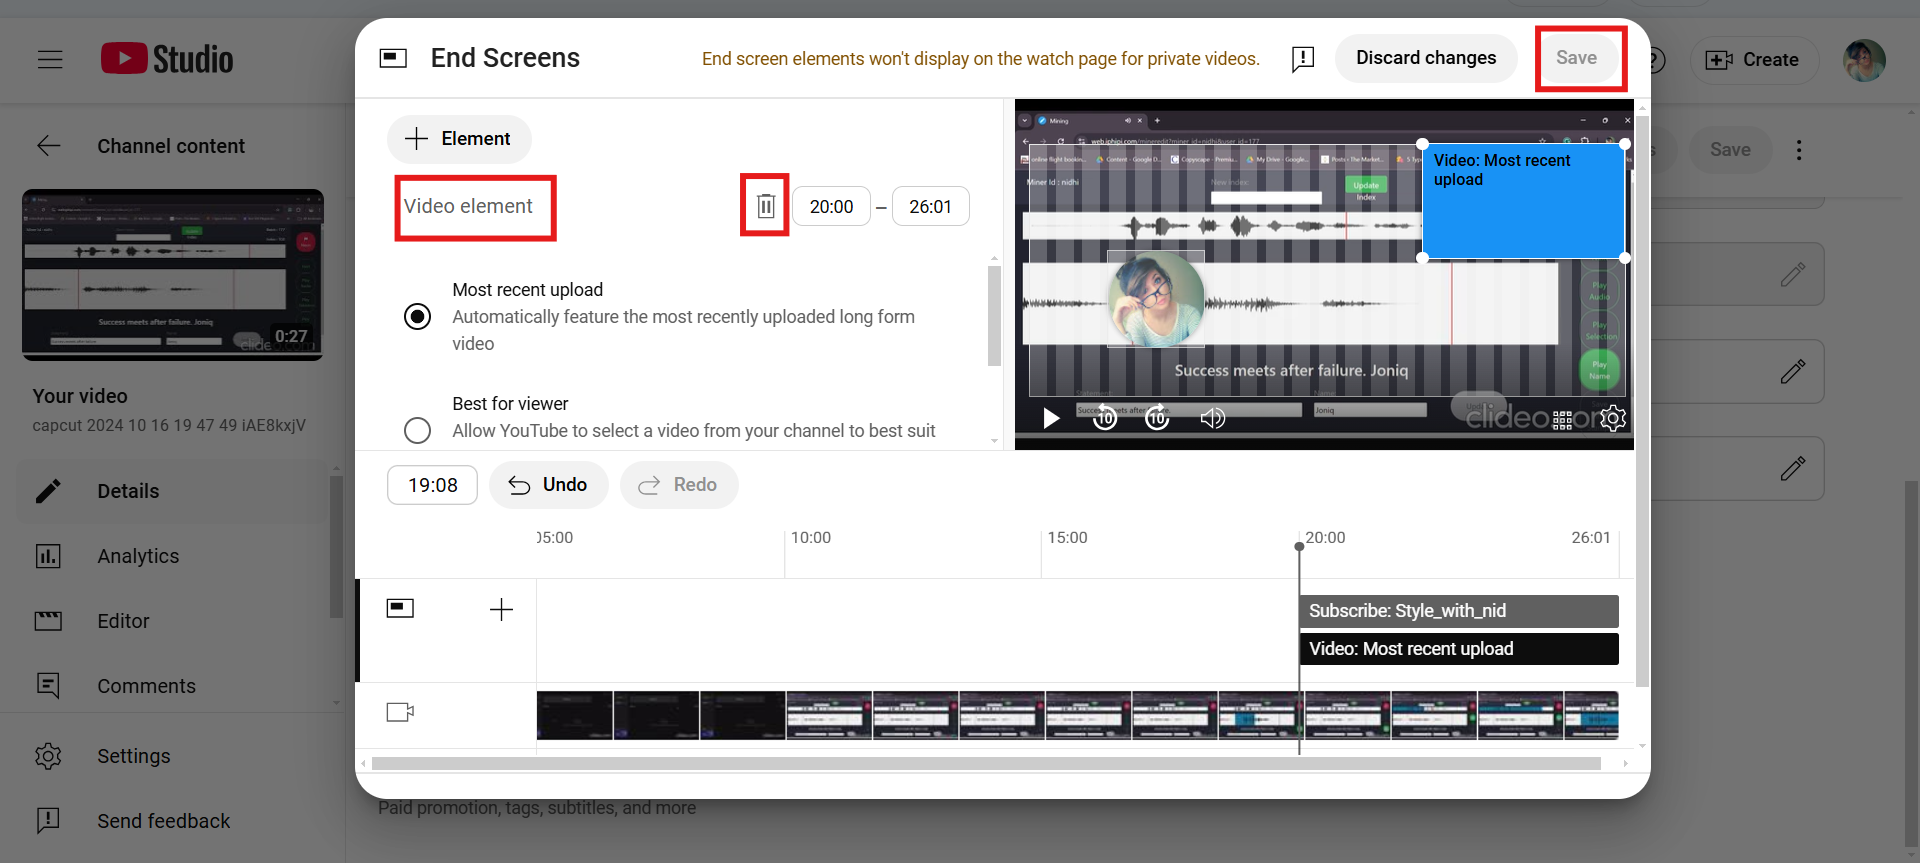
Task: Select the blue video element in preview
Action: coord(1523,201)
